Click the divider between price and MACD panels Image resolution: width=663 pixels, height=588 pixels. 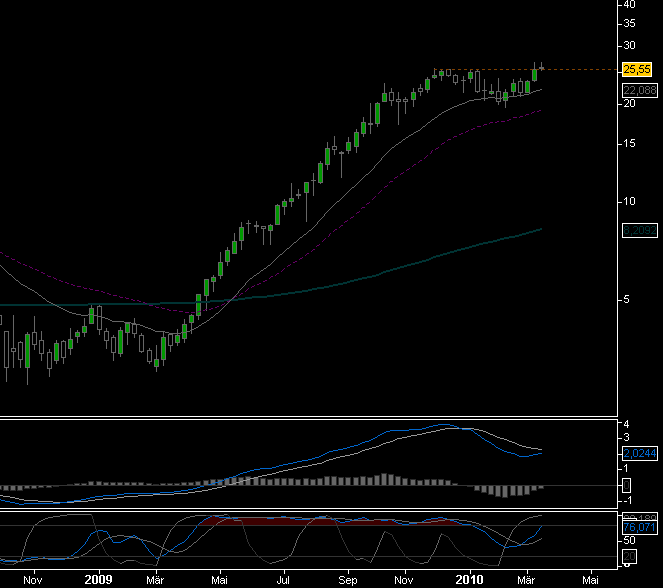pos(310,416)
